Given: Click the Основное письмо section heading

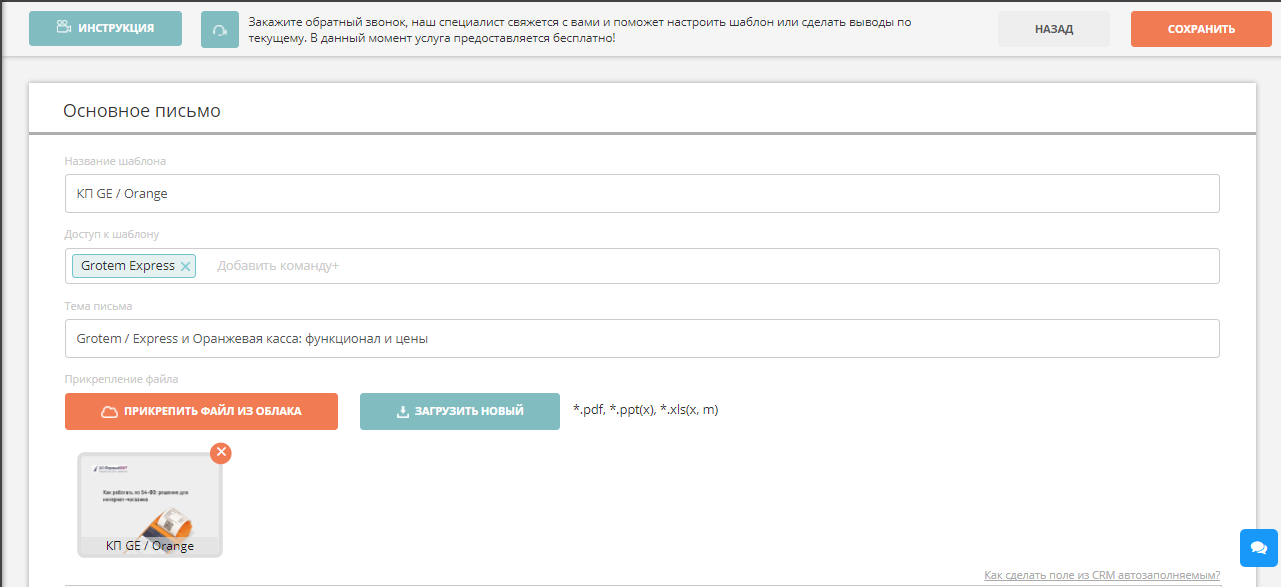Looking at the screenshot, I should point(142,111).
